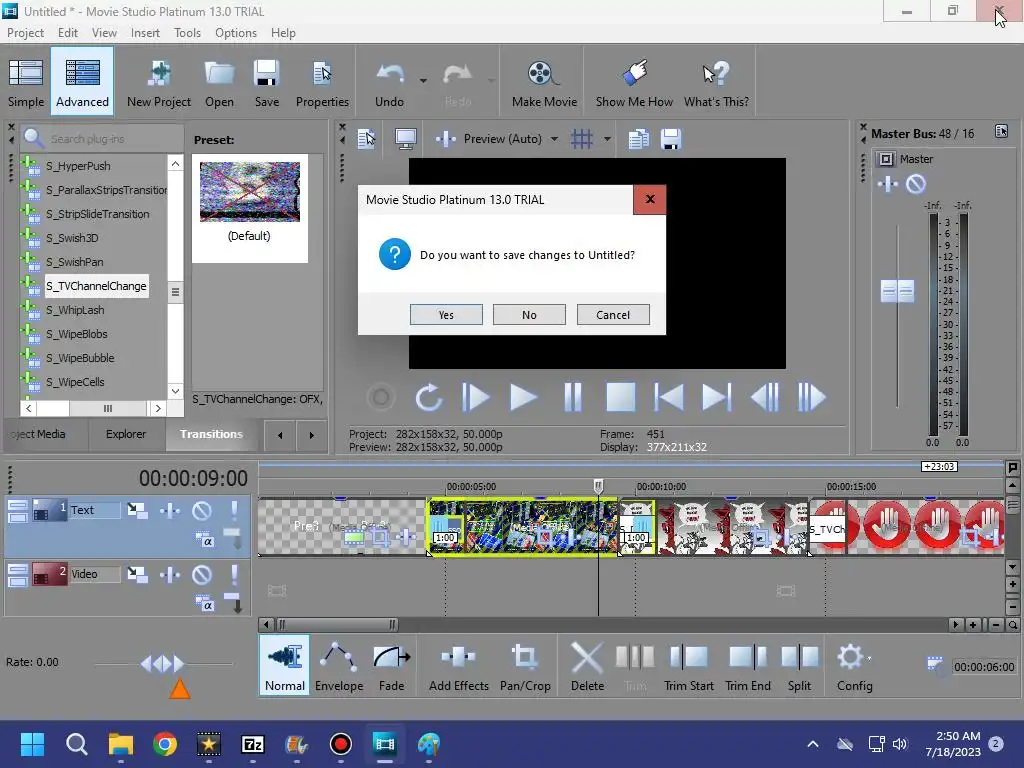The width and height of the screenshot is (1024, 768).
Task: Open the Tools menu
Action: [187, 33]
